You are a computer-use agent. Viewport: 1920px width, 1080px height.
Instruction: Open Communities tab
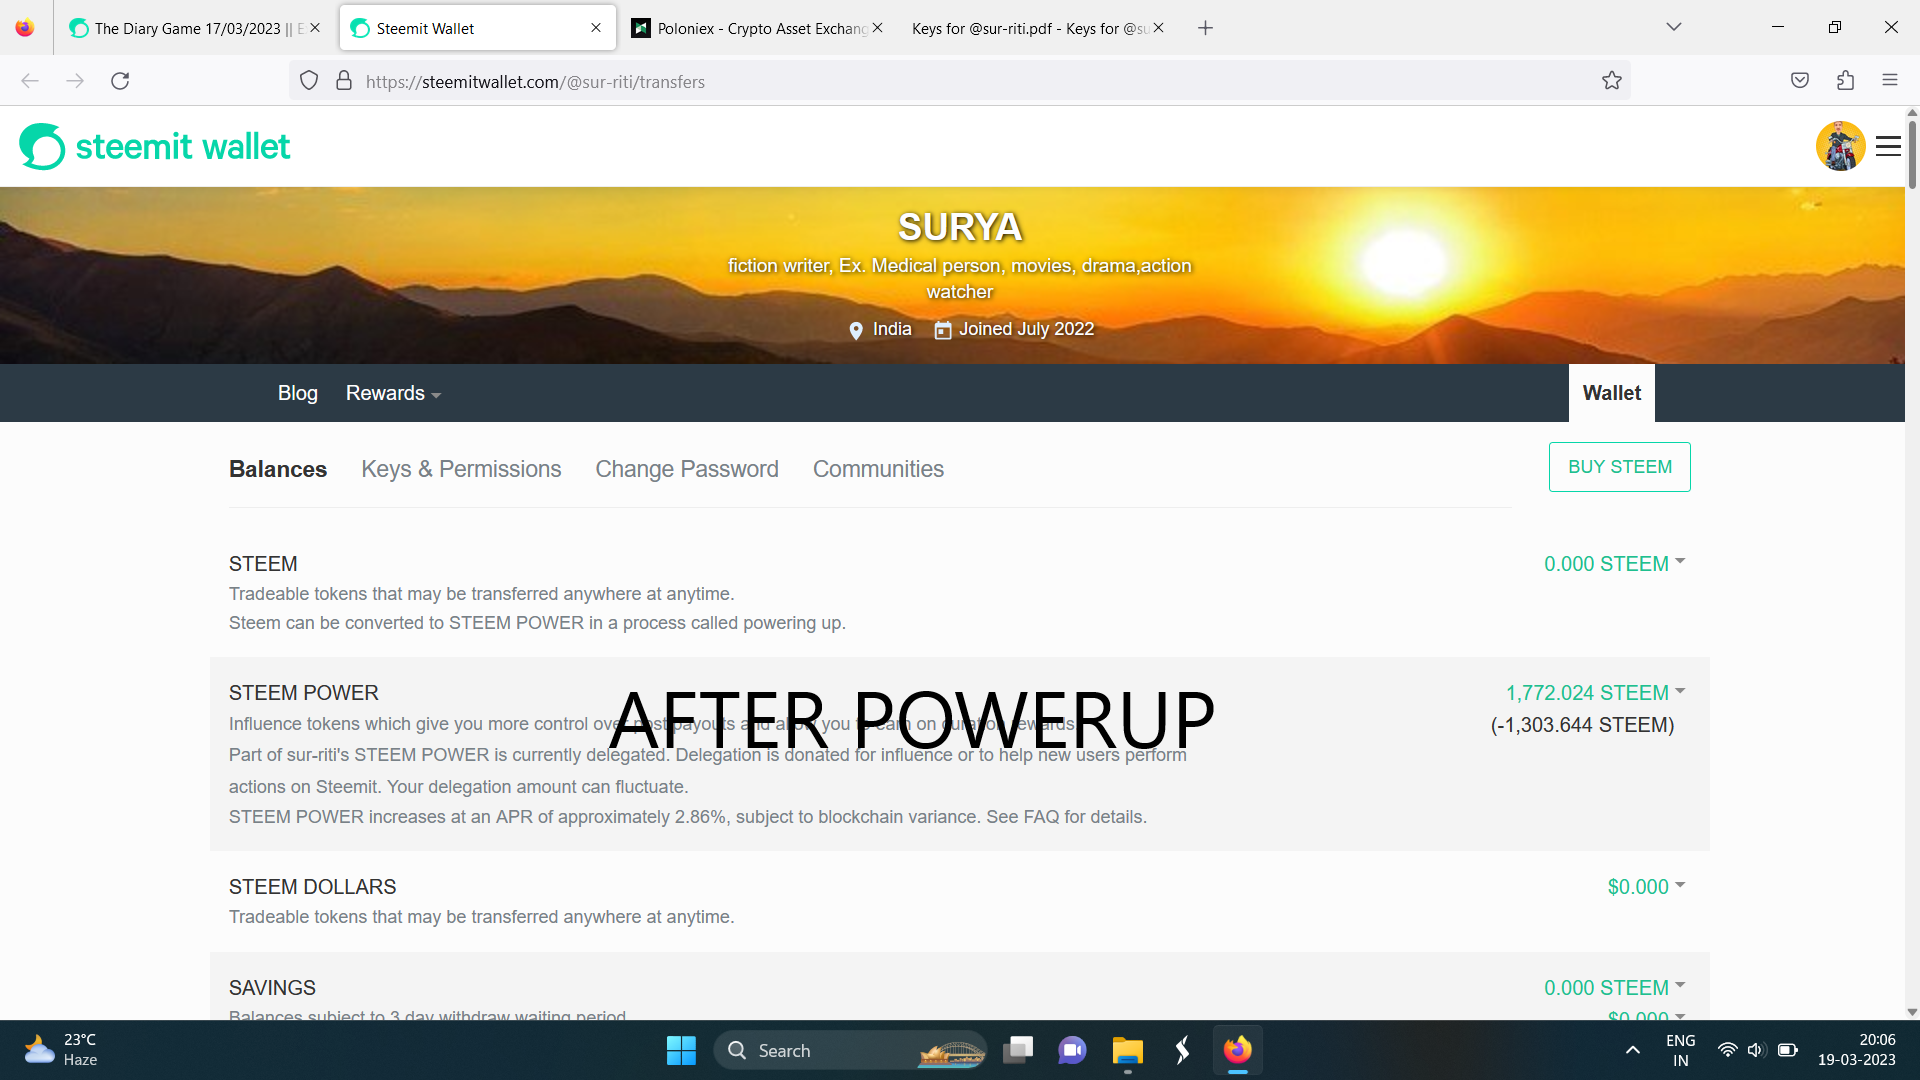(878, 469)
